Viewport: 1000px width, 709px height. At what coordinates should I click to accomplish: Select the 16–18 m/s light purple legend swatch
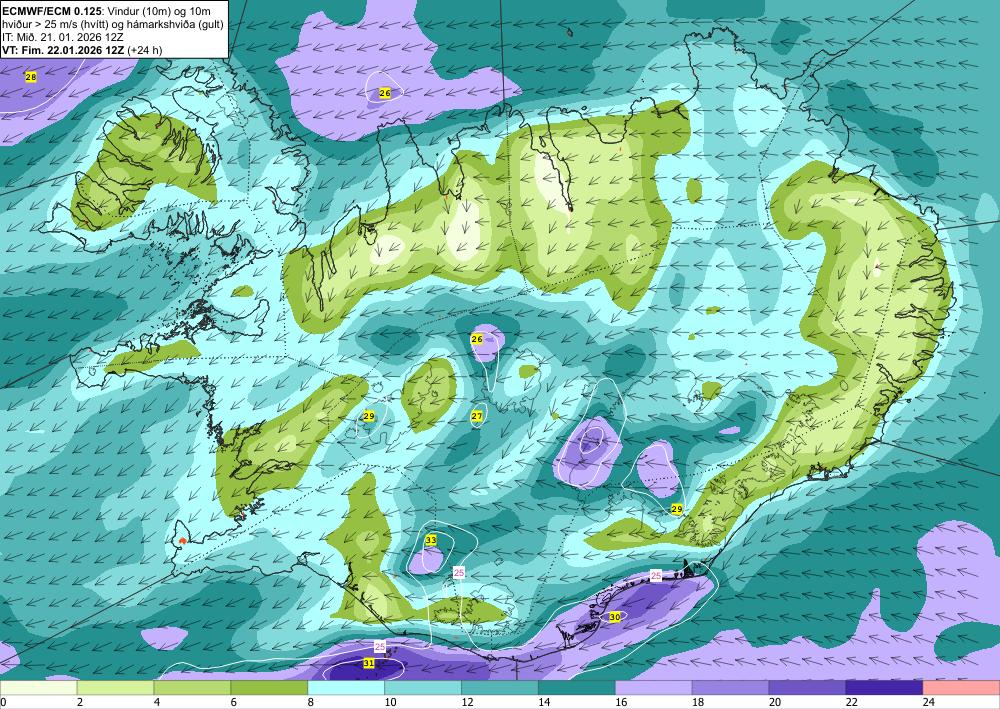[654, 688]
